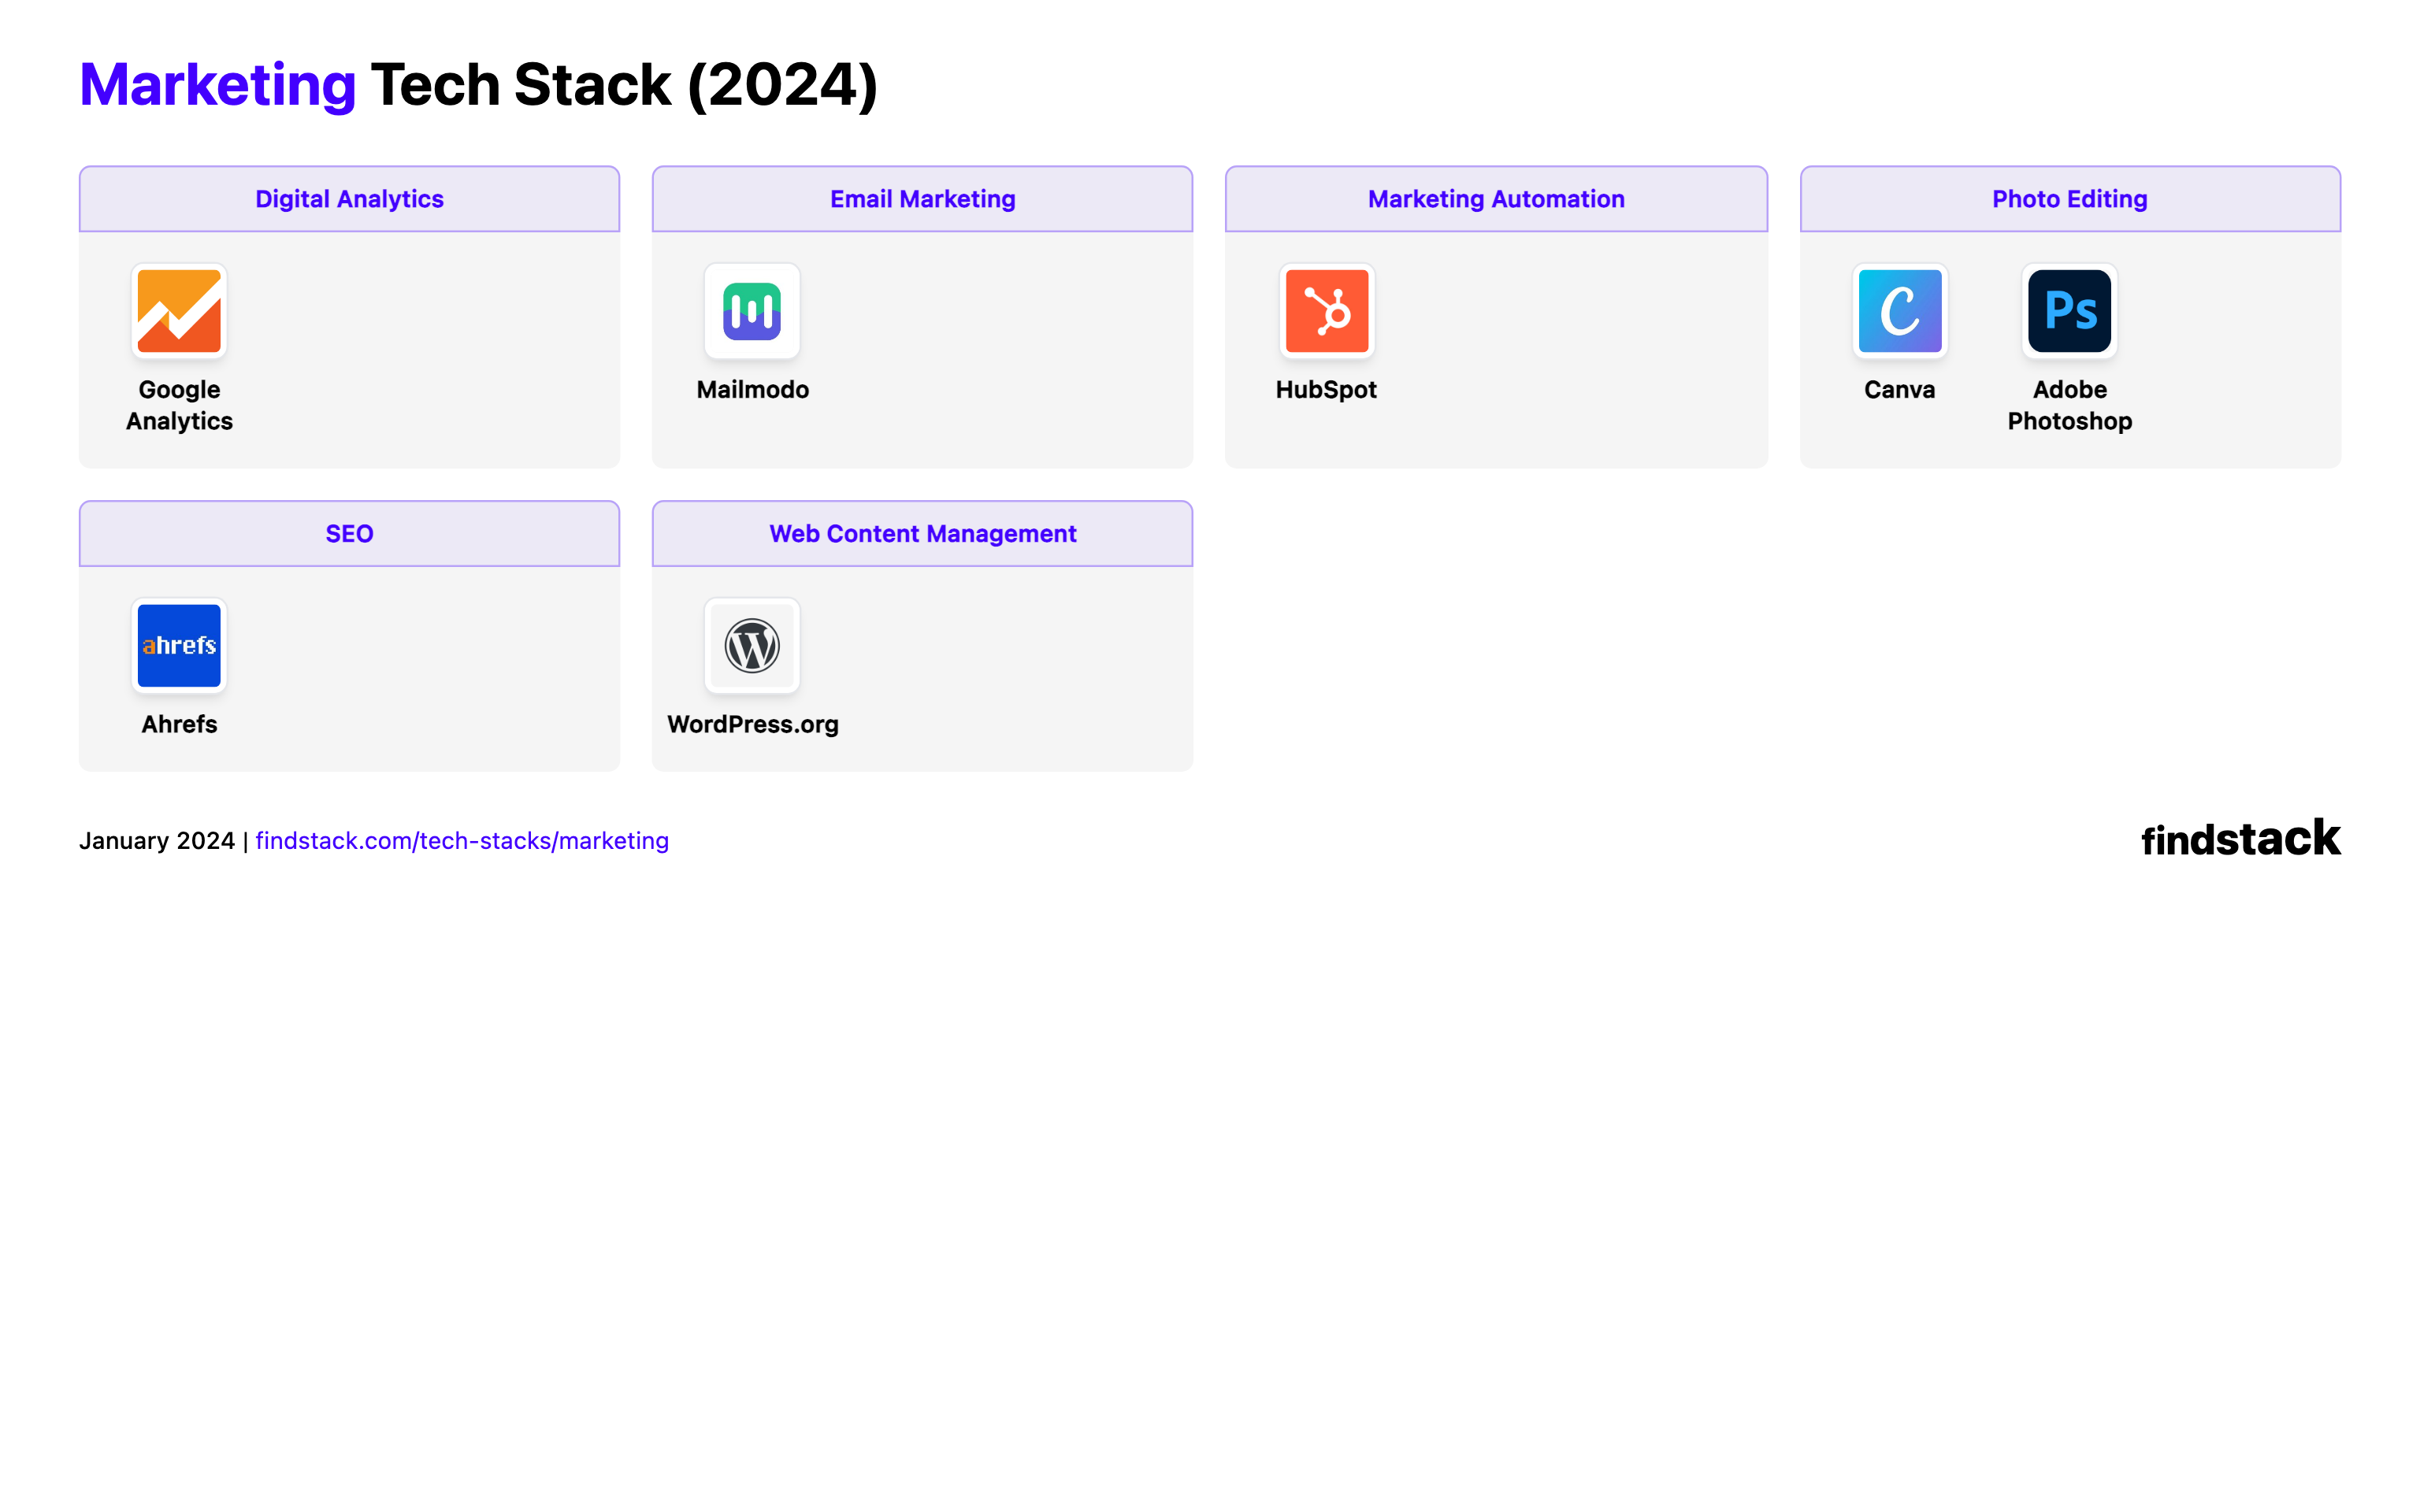
Task: Click the WordPress.org logo icon
Action: [x=752, y=645]
